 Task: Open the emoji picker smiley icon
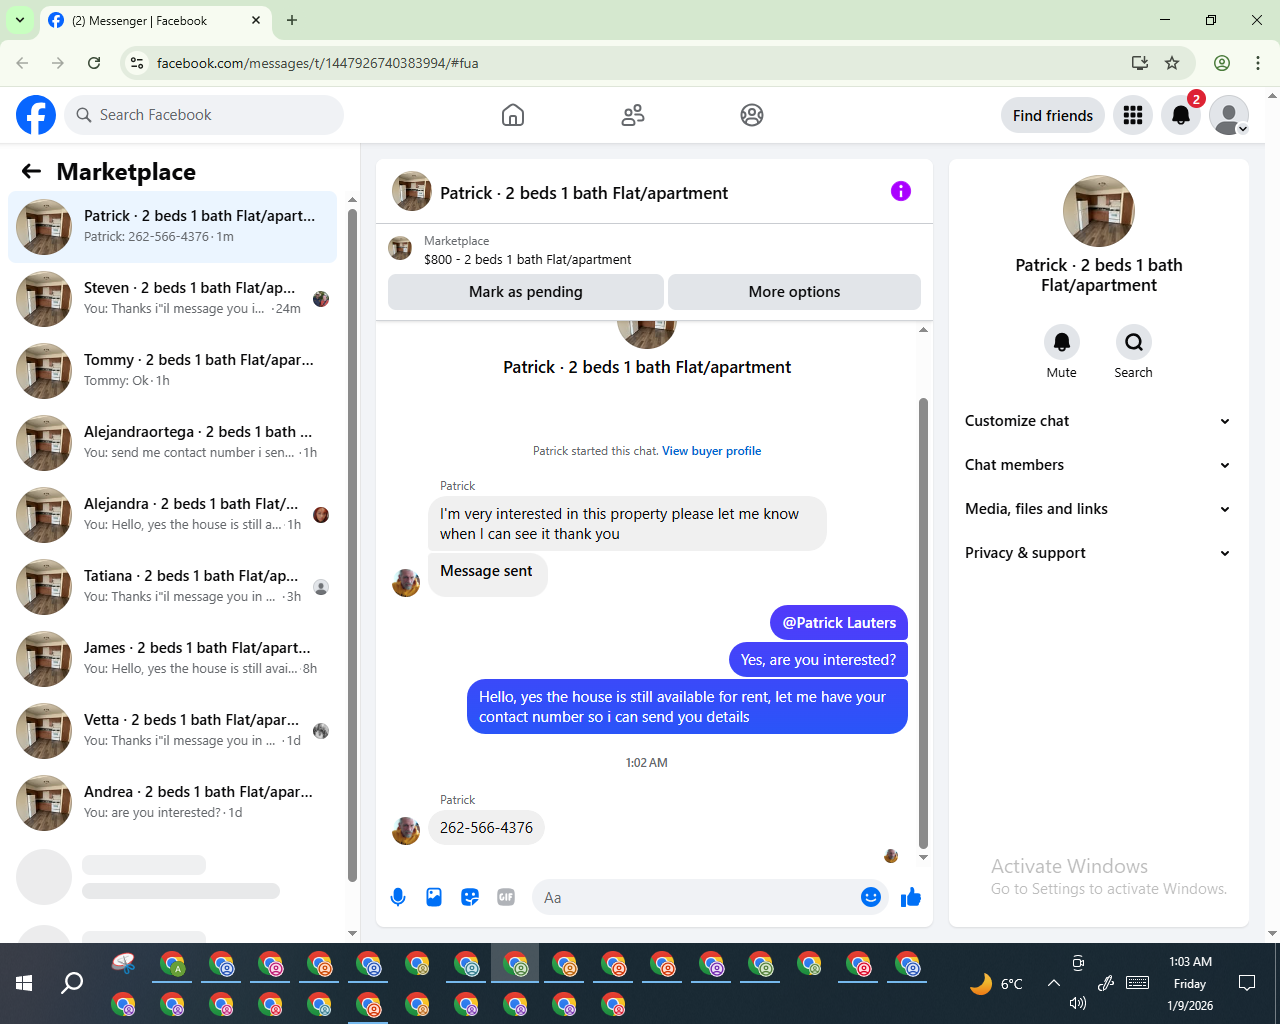coord(871,897)
